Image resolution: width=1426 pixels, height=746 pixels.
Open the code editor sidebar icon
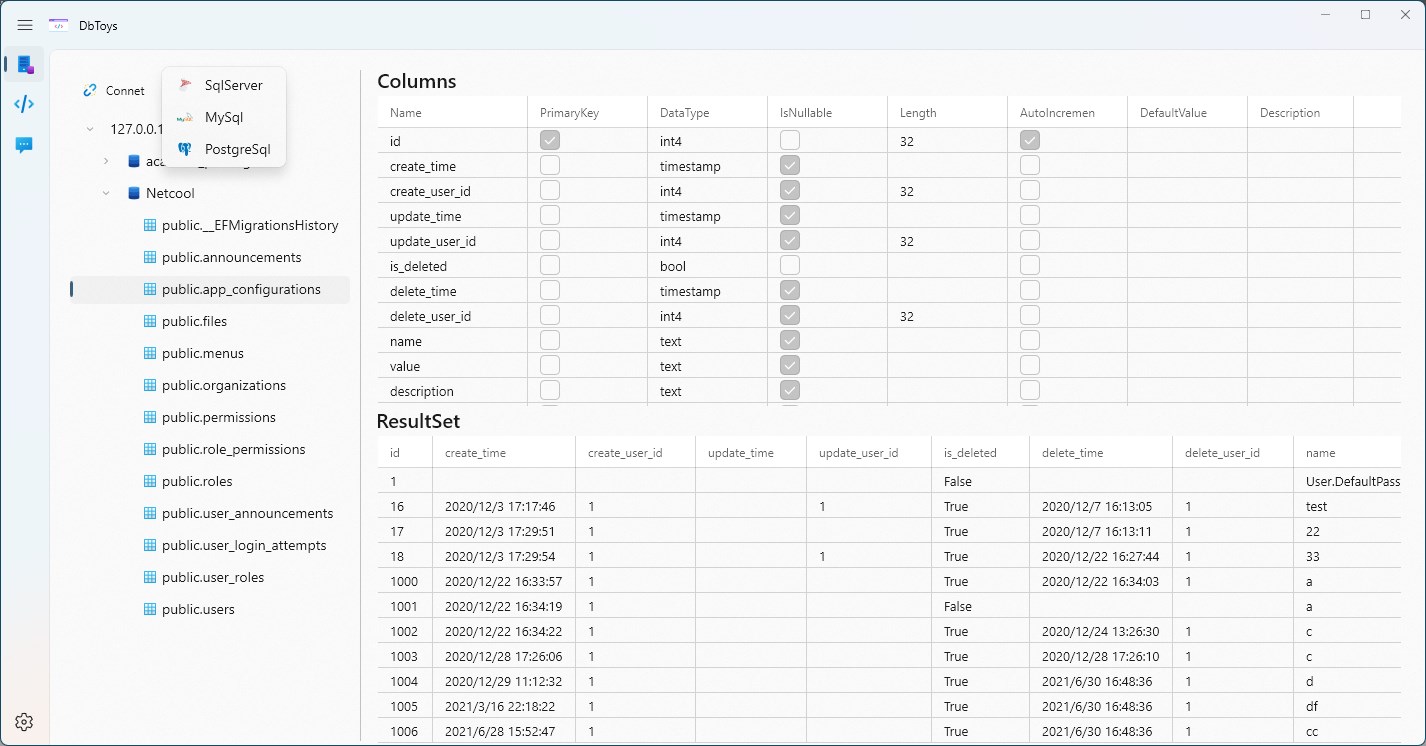25,104
